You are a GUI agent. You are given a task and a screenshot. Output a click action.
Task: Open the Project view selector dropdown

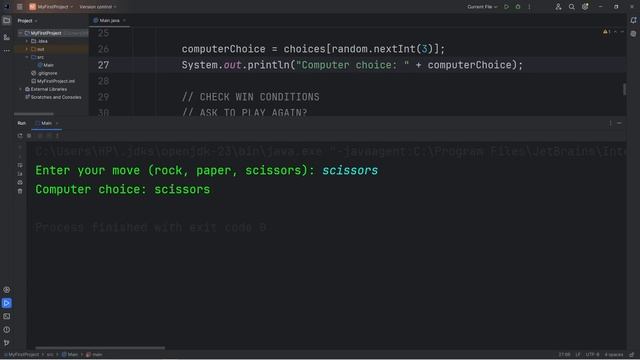(27, 20)
